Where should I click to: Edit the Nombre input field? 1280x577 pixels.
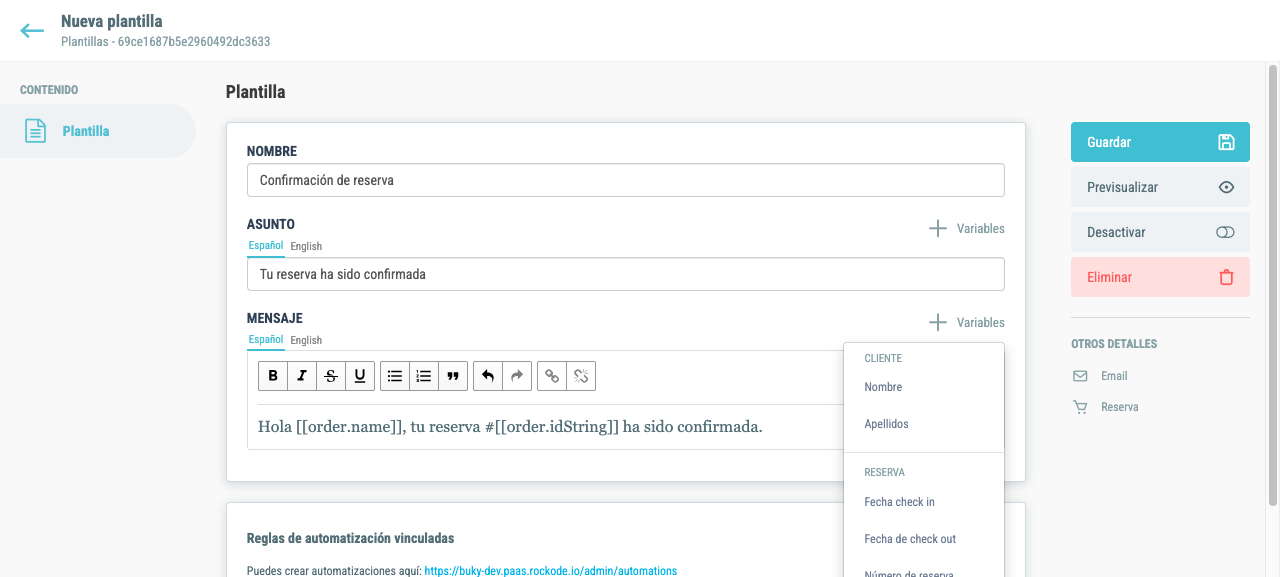[x=625, y=180]
